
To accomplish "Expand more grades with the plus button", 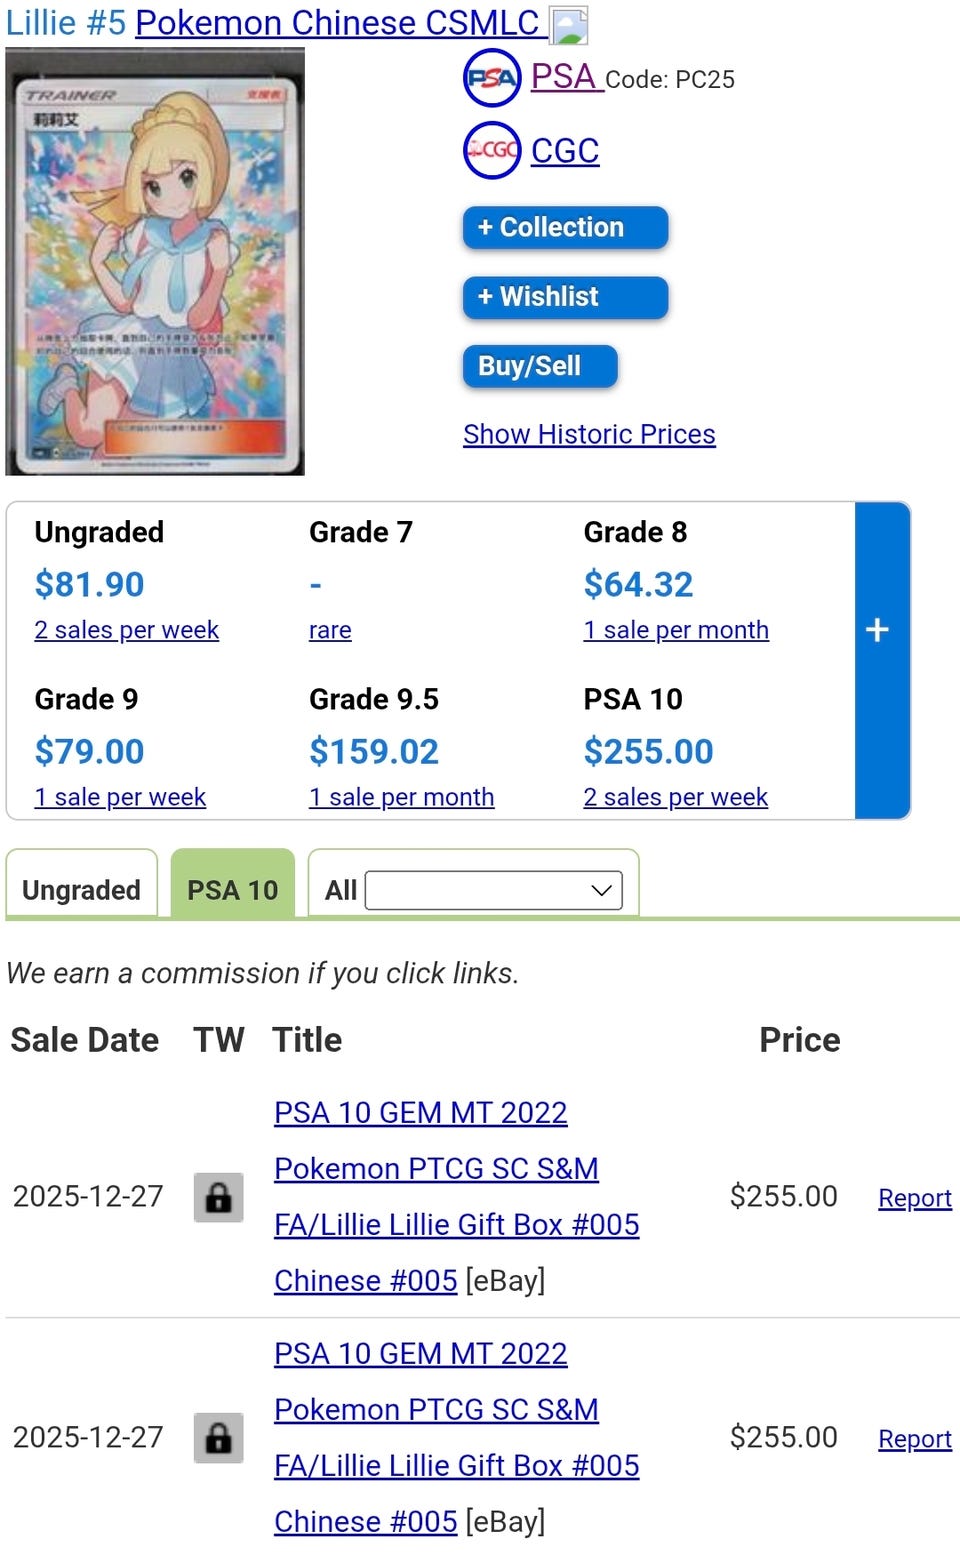I will (x=878, y=630).
